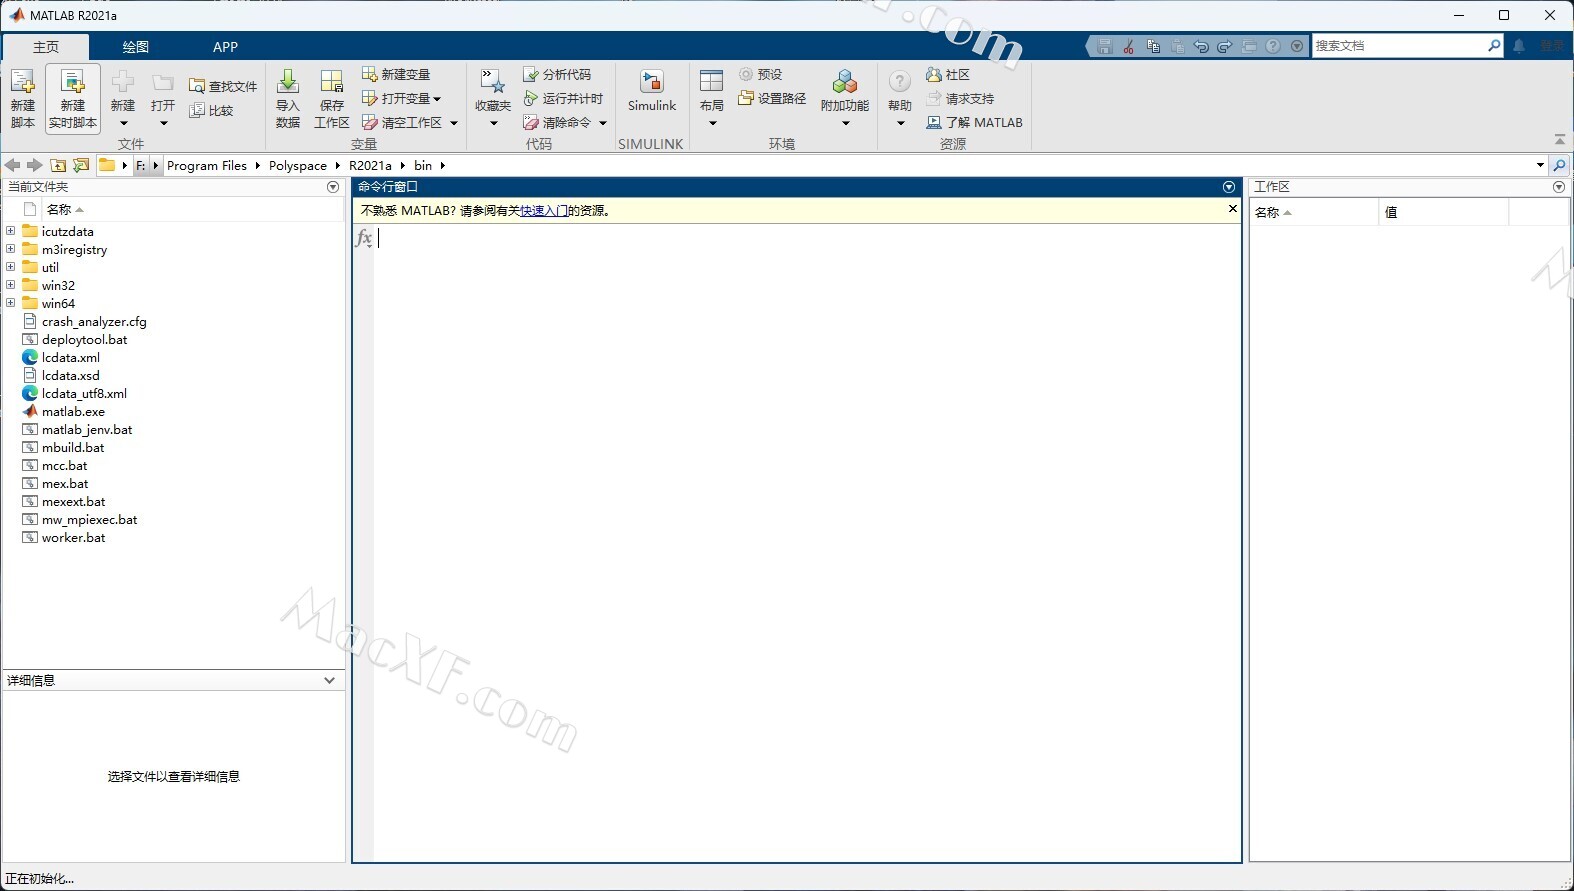Screen dimensions: 1574x891
Task: Expand the win64 folder node
Action: [11, 303]
